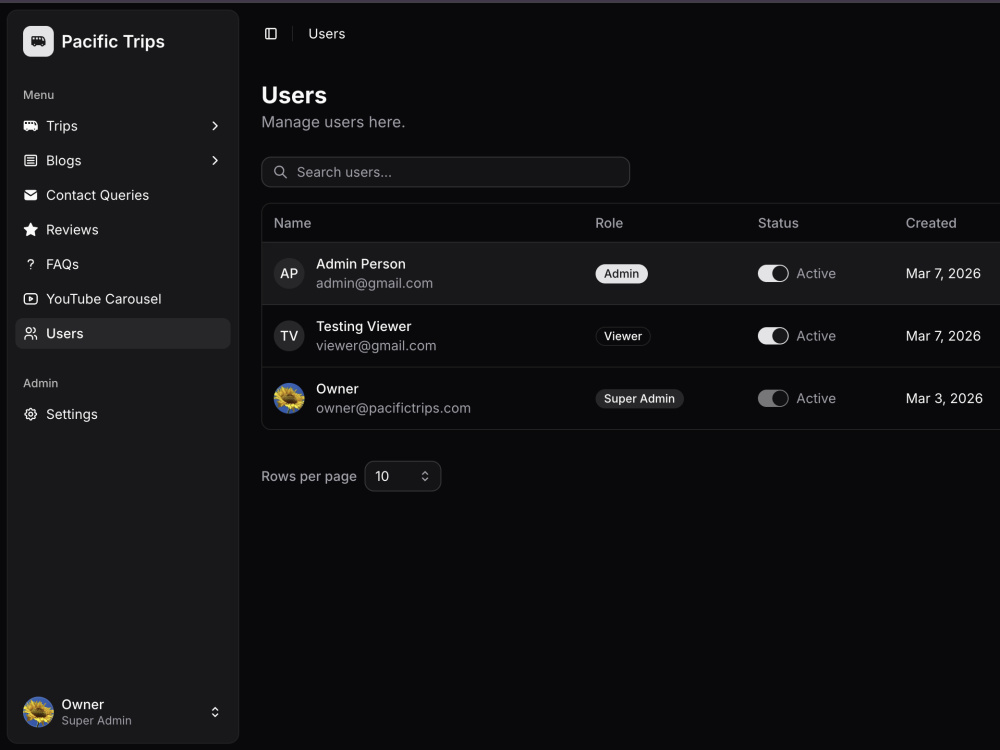
Task: Click Owner name in sidebar footer
Action: pyautogui.click(x=83, y=705)
